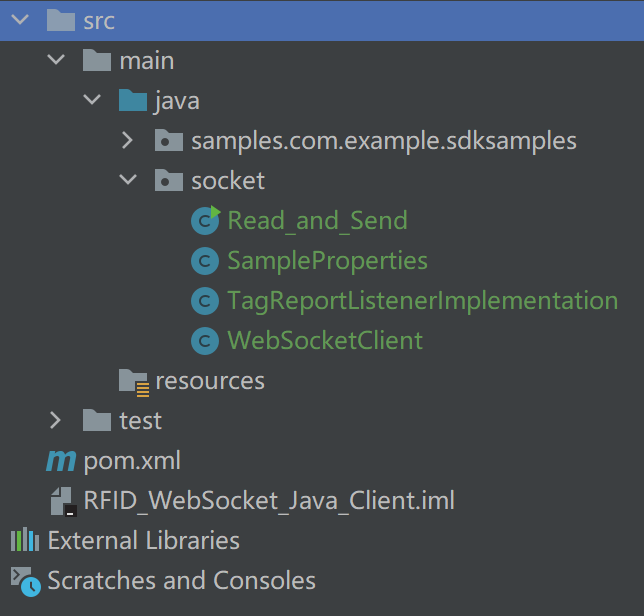
Task: Click the TagReportListenerImplementation class icon
Action: pyautogui.click(x=205, y=301)
